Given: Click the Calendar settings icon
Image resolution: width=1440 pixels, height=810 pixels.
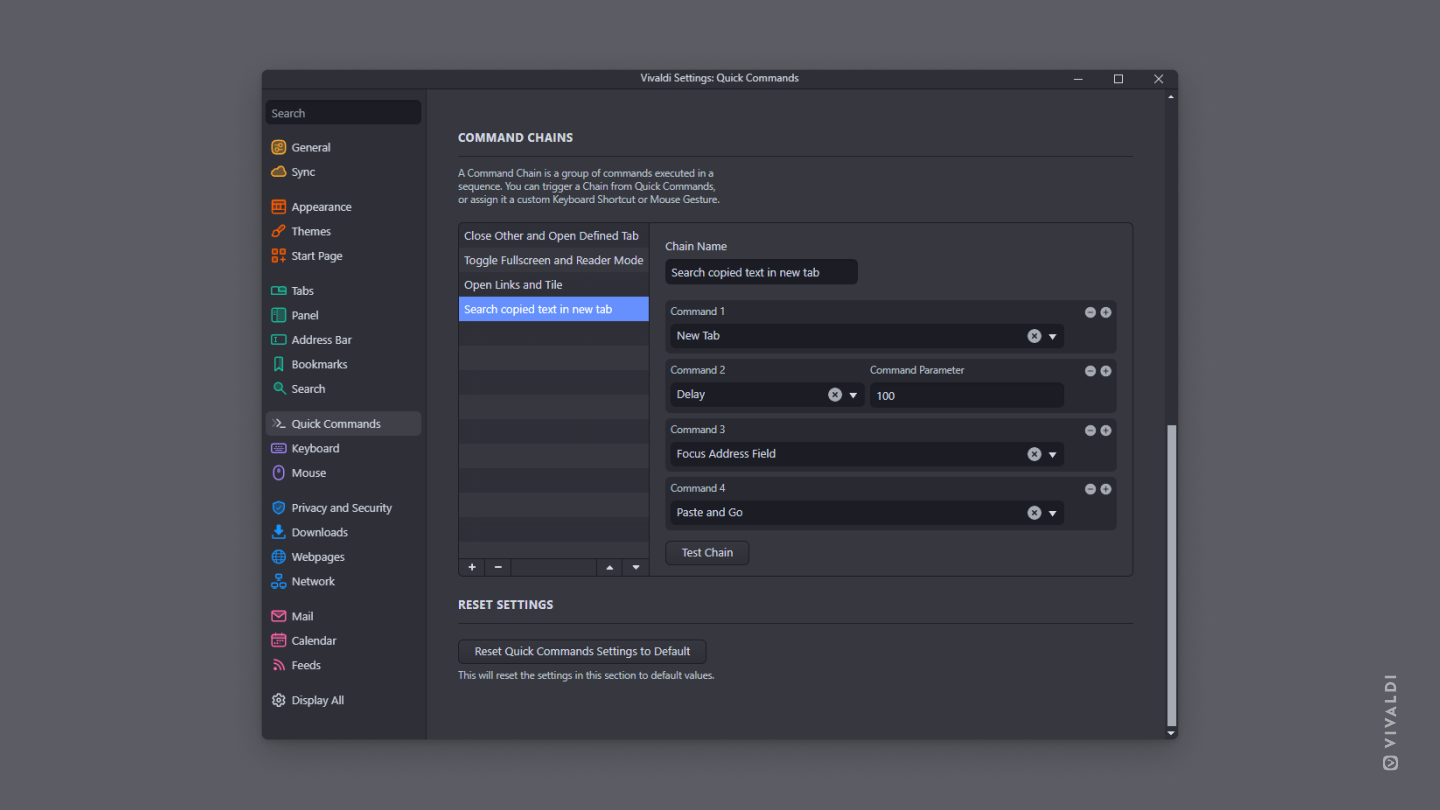Looking at the screenshot, I should point(279,641).
